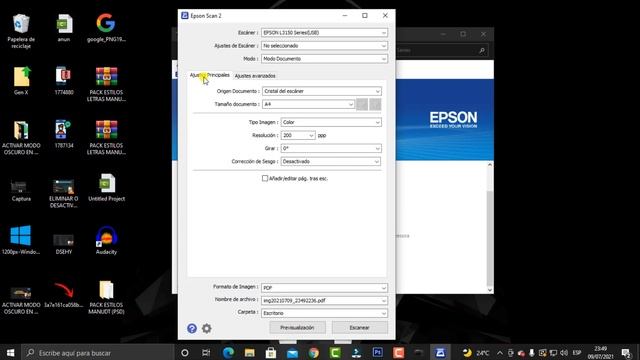Click the search icon in the background window
The height and width of the screenshot is (360, 640).
pos(482,51)
